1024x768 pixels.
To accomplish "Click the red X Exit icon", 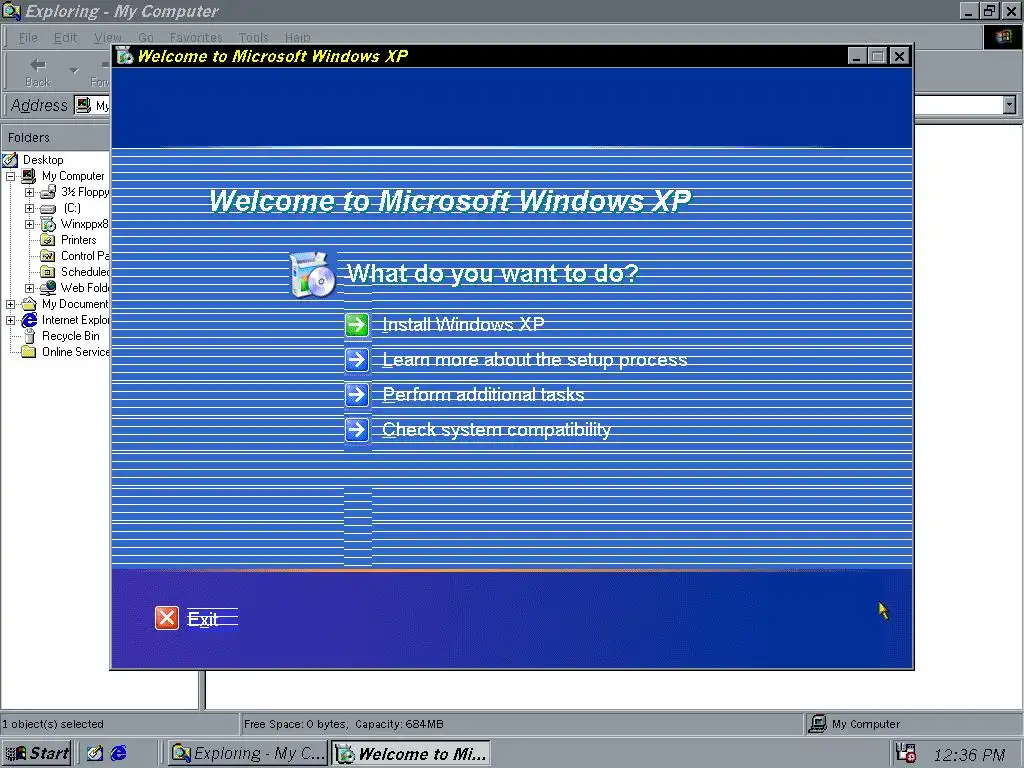I will (167, 618).
